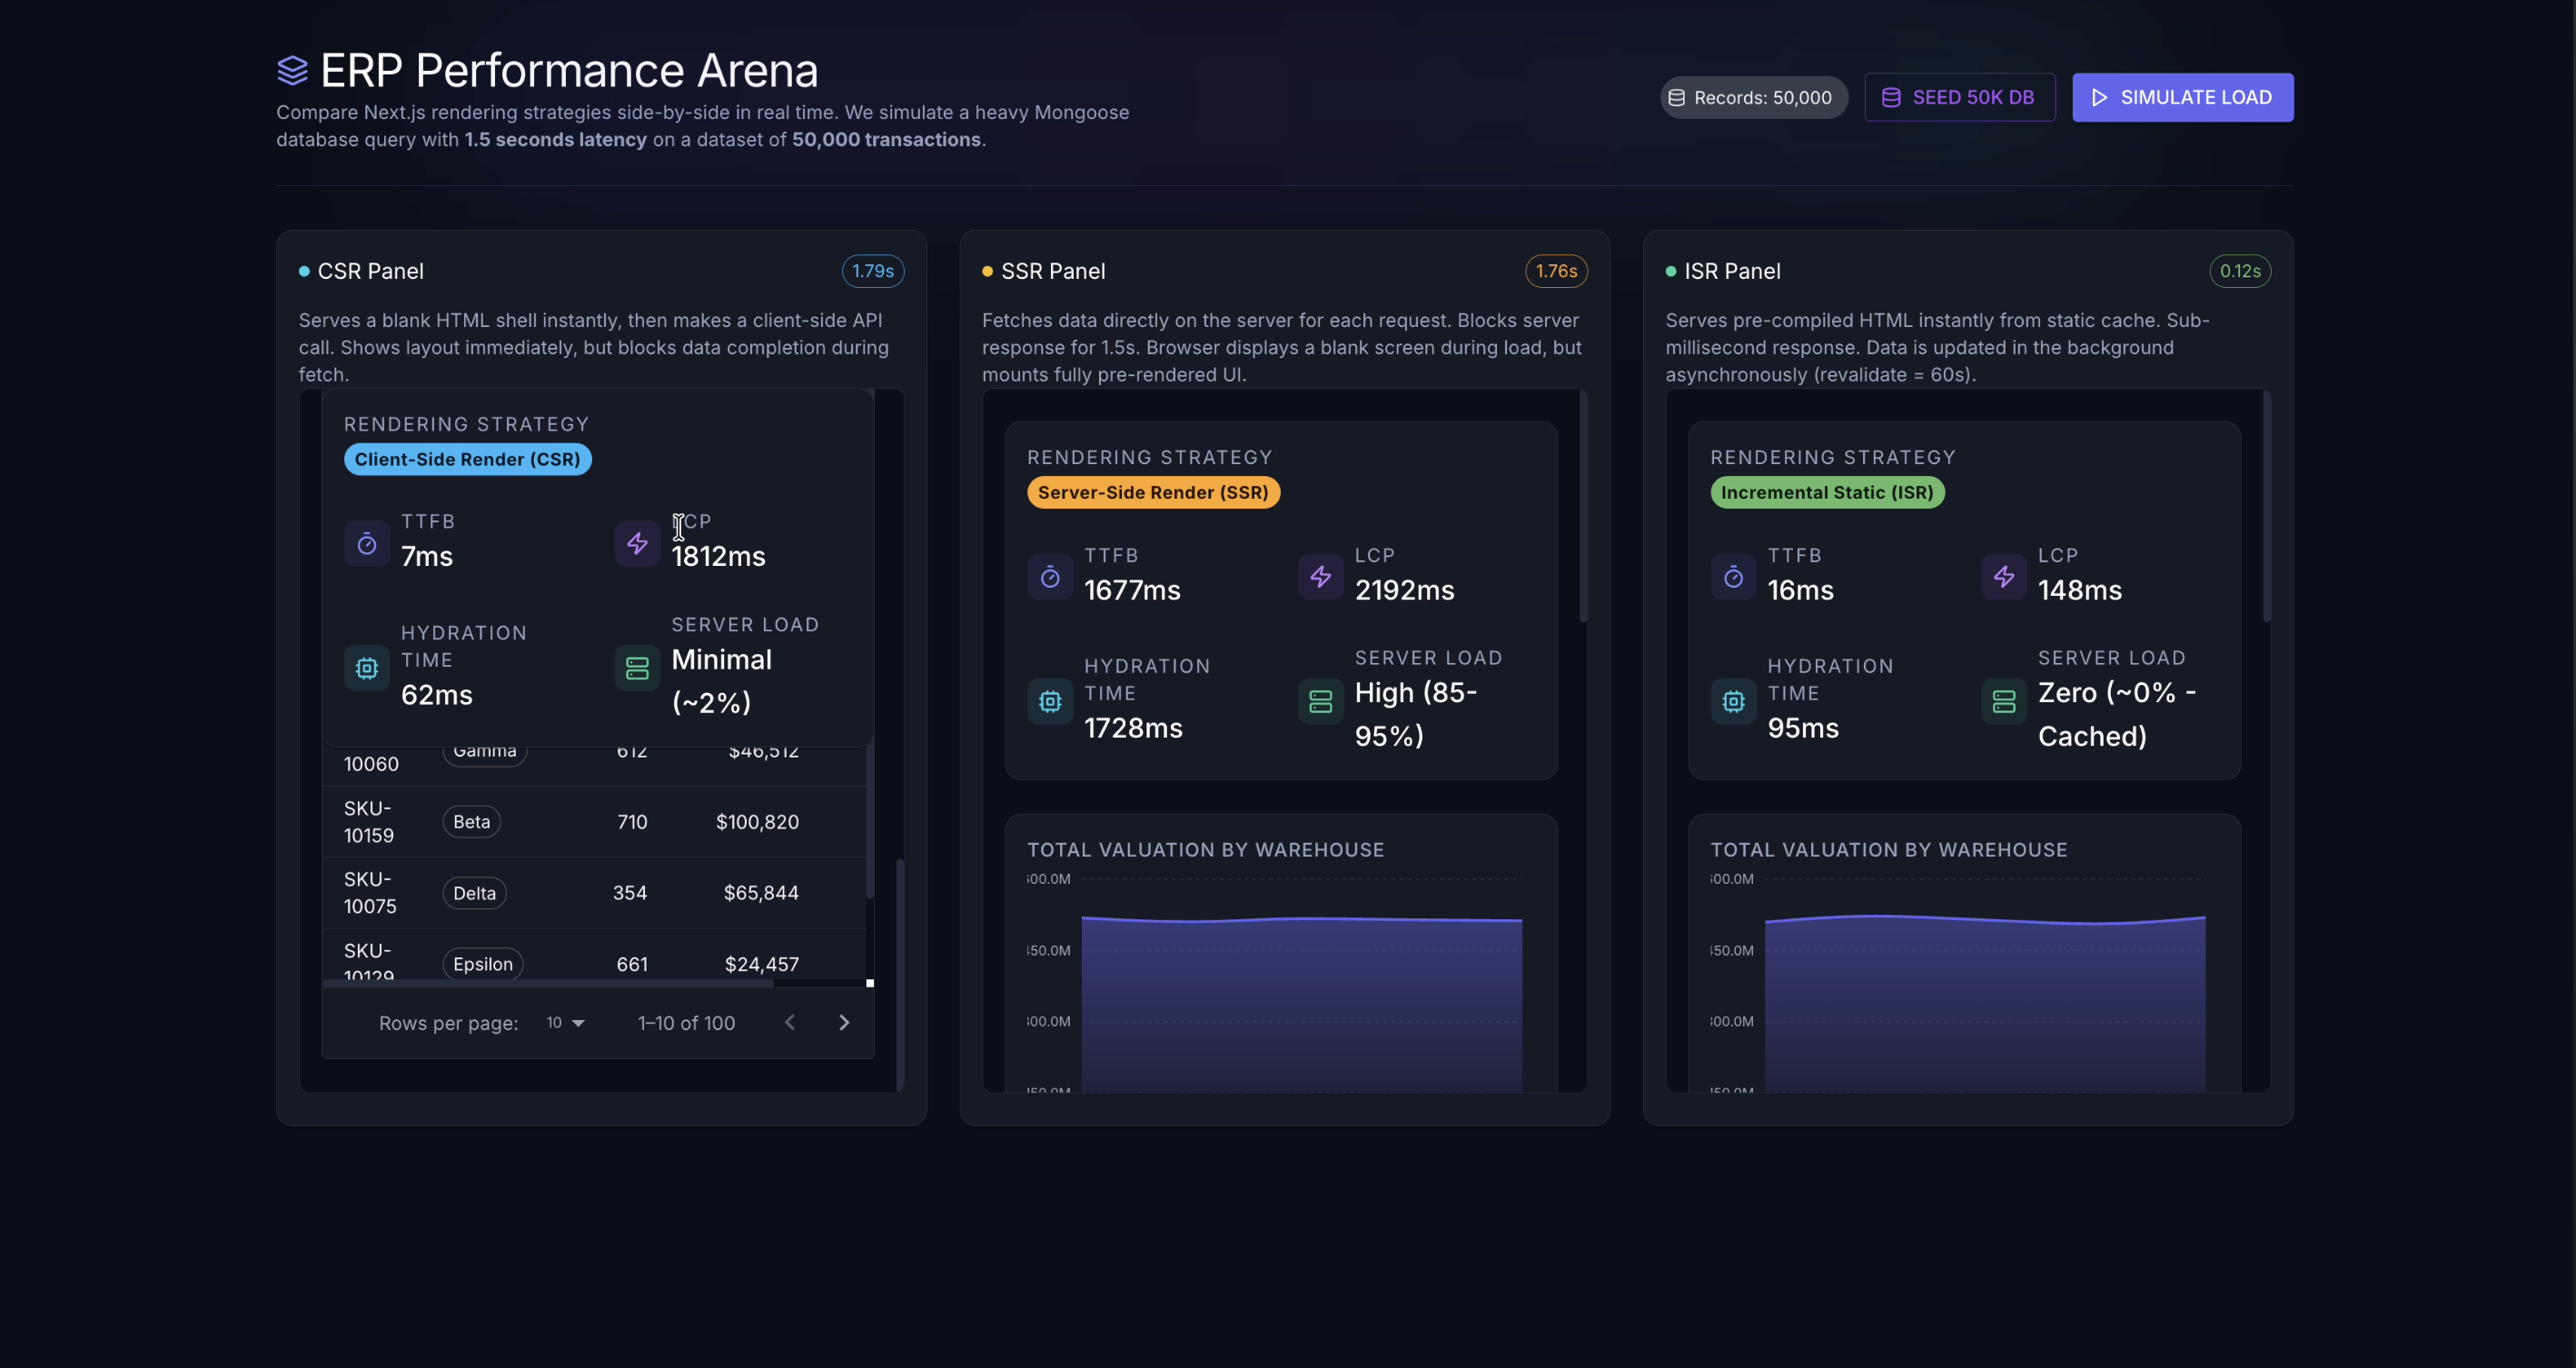The height and width of the screenshot is (1368, 2576).
Task: Click the "1–10 of 100" pagination text
Action: pyautogui.click(x=686, y=1022)
